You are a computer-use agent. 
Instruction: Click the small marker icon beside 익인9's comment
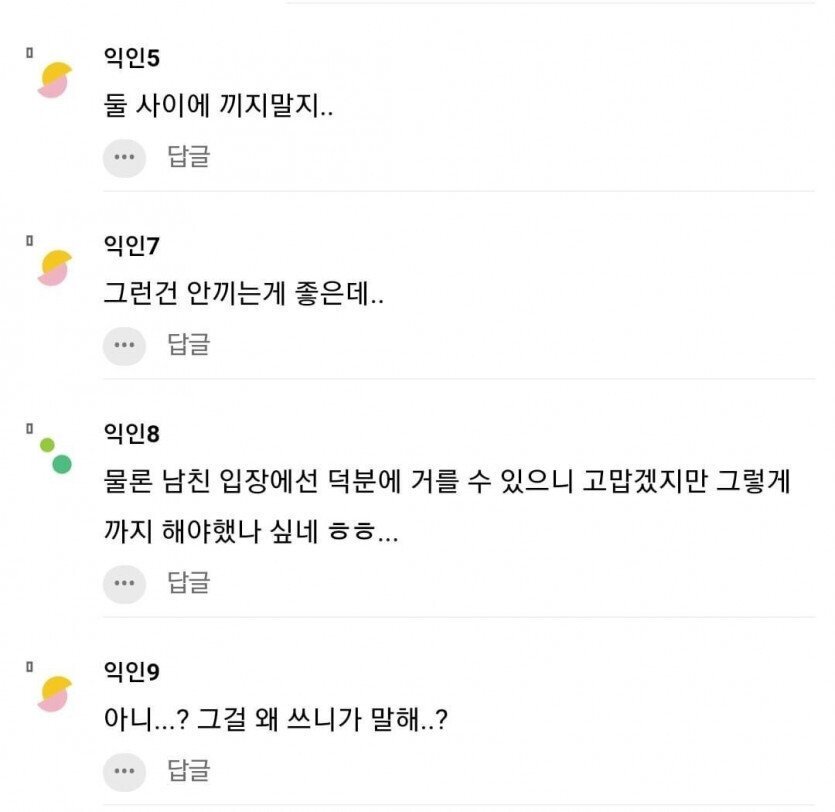point(30,665)
